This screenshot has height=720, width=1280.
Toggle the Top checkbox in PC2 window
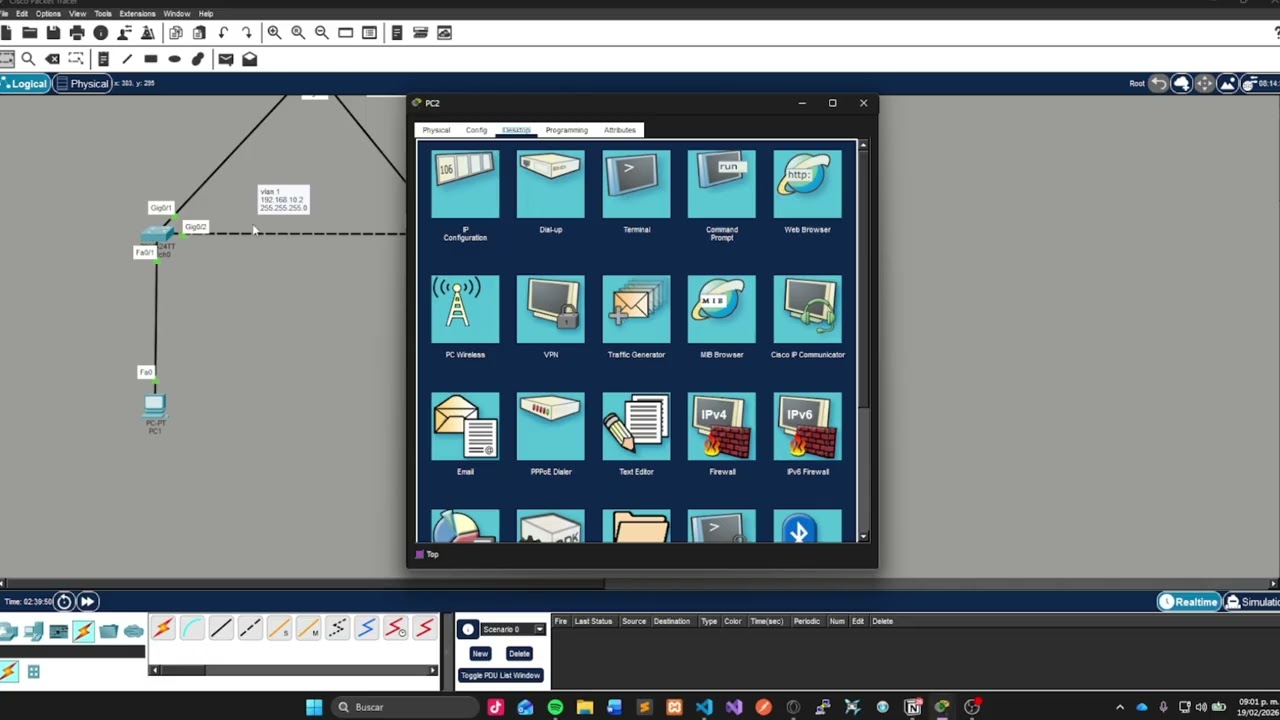click(420, 554)
